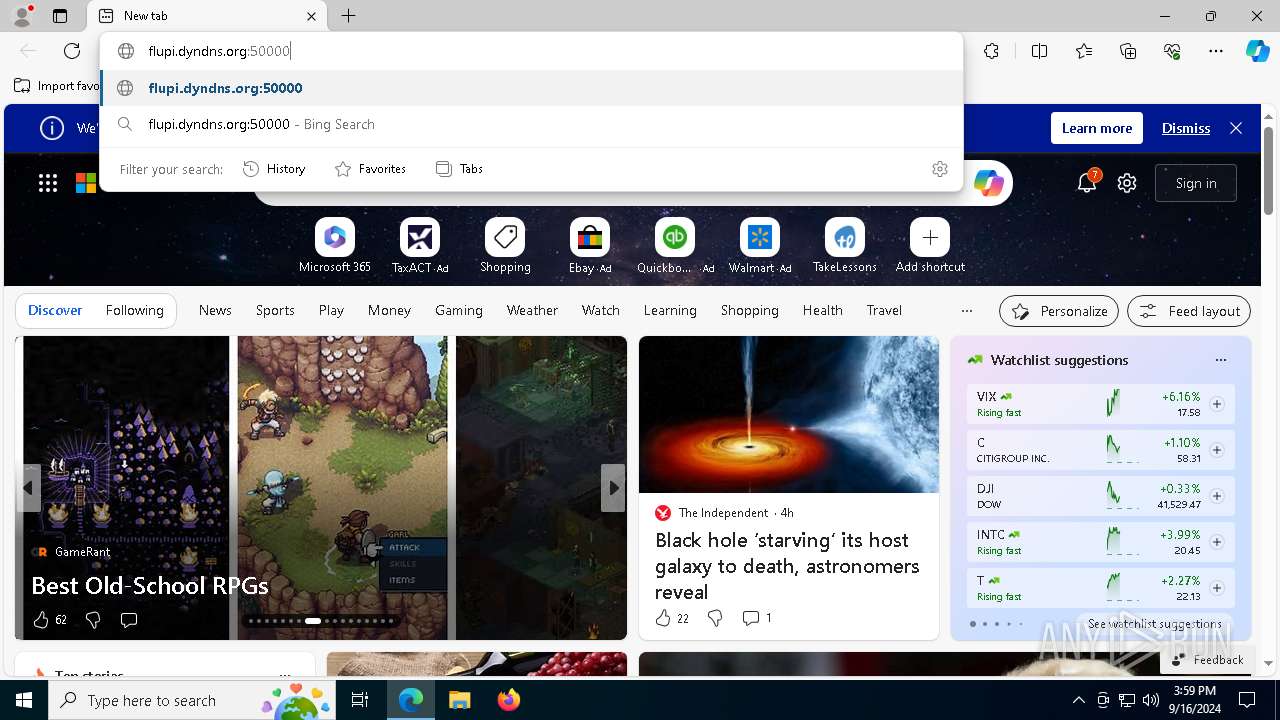The image size is (1280, 720).
Task: Close the banner with the X icon
Action: [x=1236, y=128]
